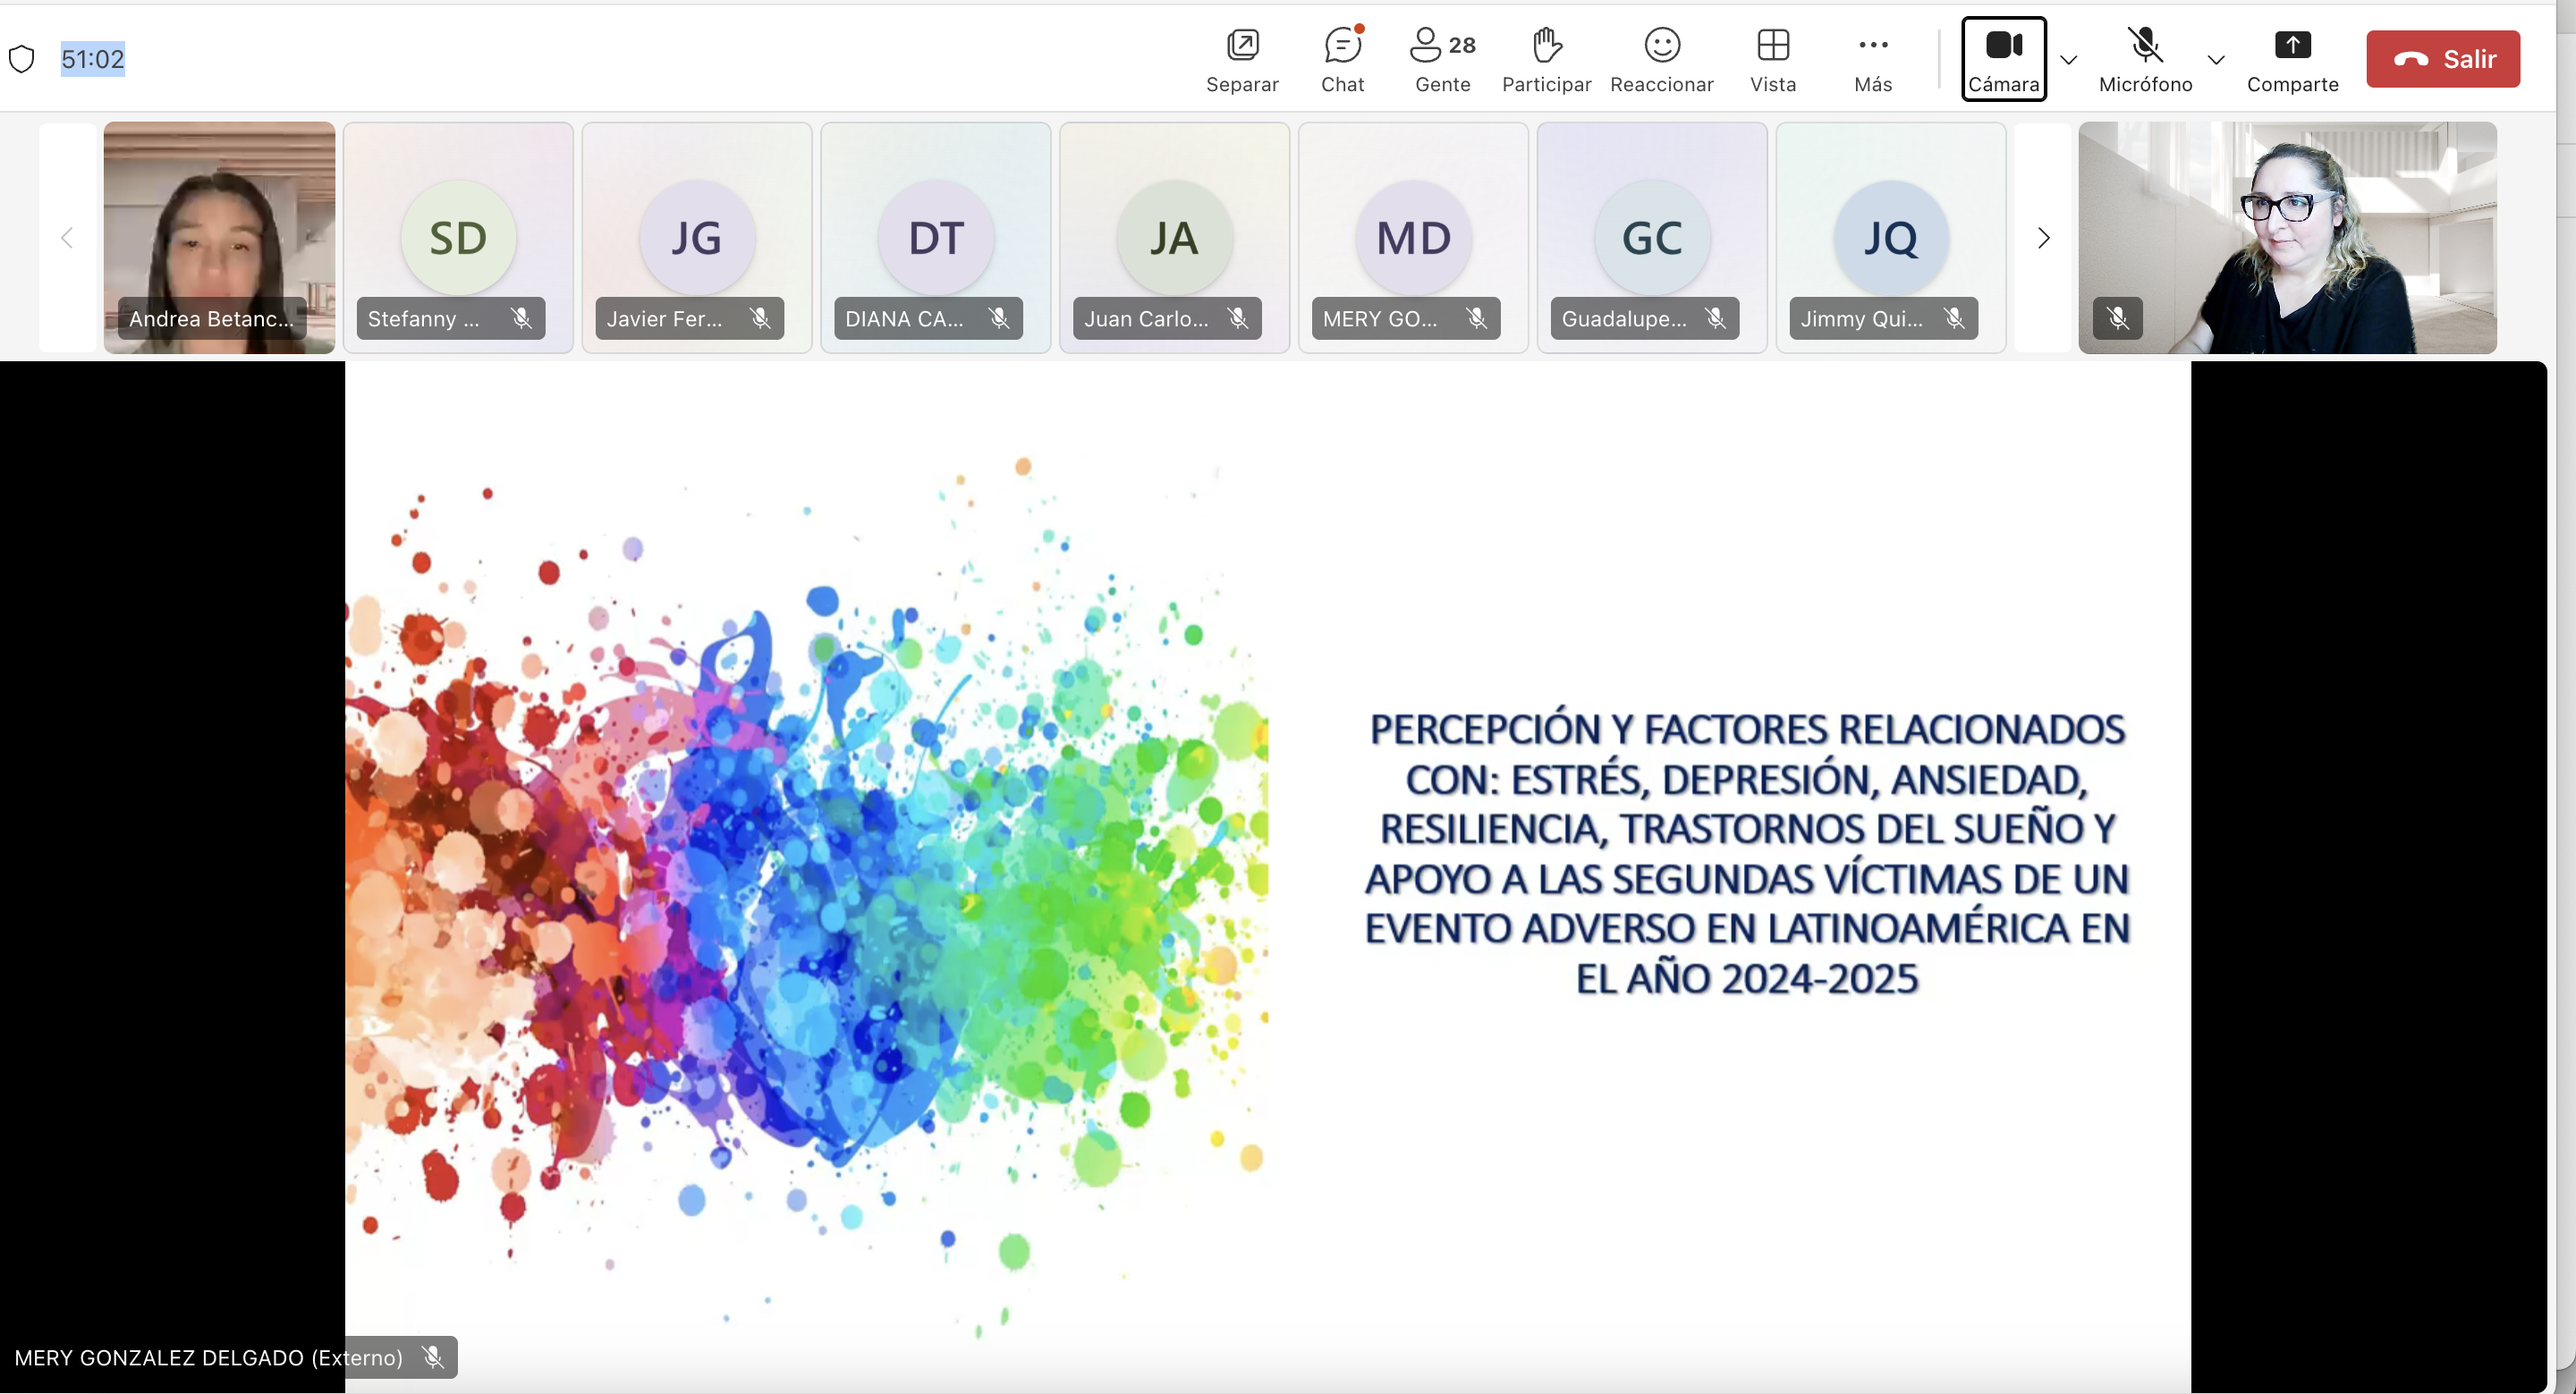Click the shield security icon
The width and height of the screenshot is (2576, 1394).
pyautogui.click(x=22, y=59)
